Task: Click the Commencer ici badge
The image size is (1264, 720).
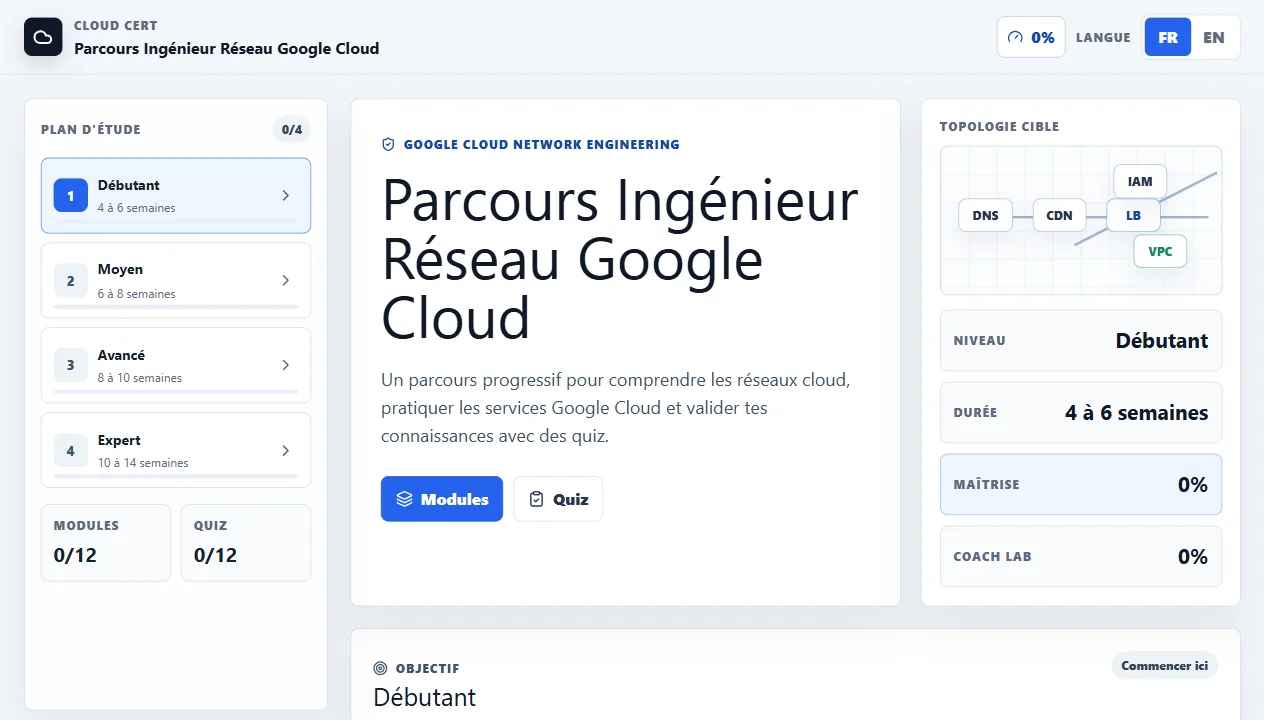Action: point(1165,666)
